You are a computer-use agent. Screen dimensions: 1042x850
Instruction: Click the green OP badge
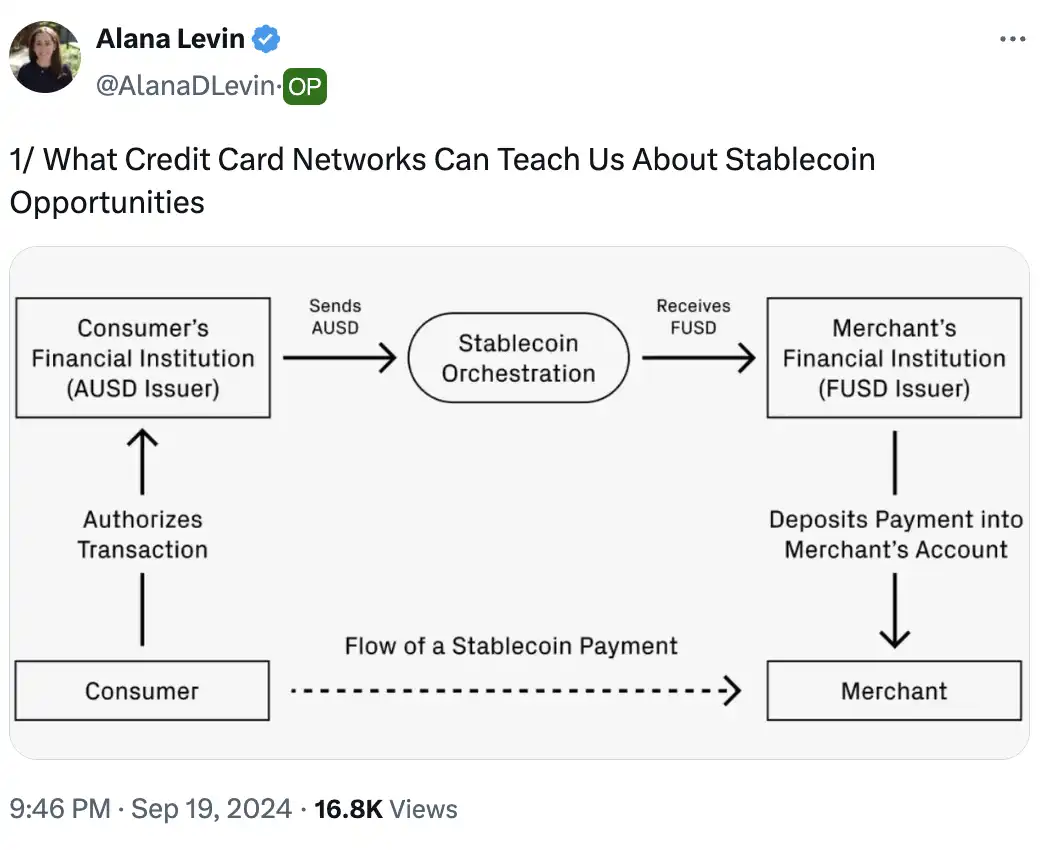305,87
